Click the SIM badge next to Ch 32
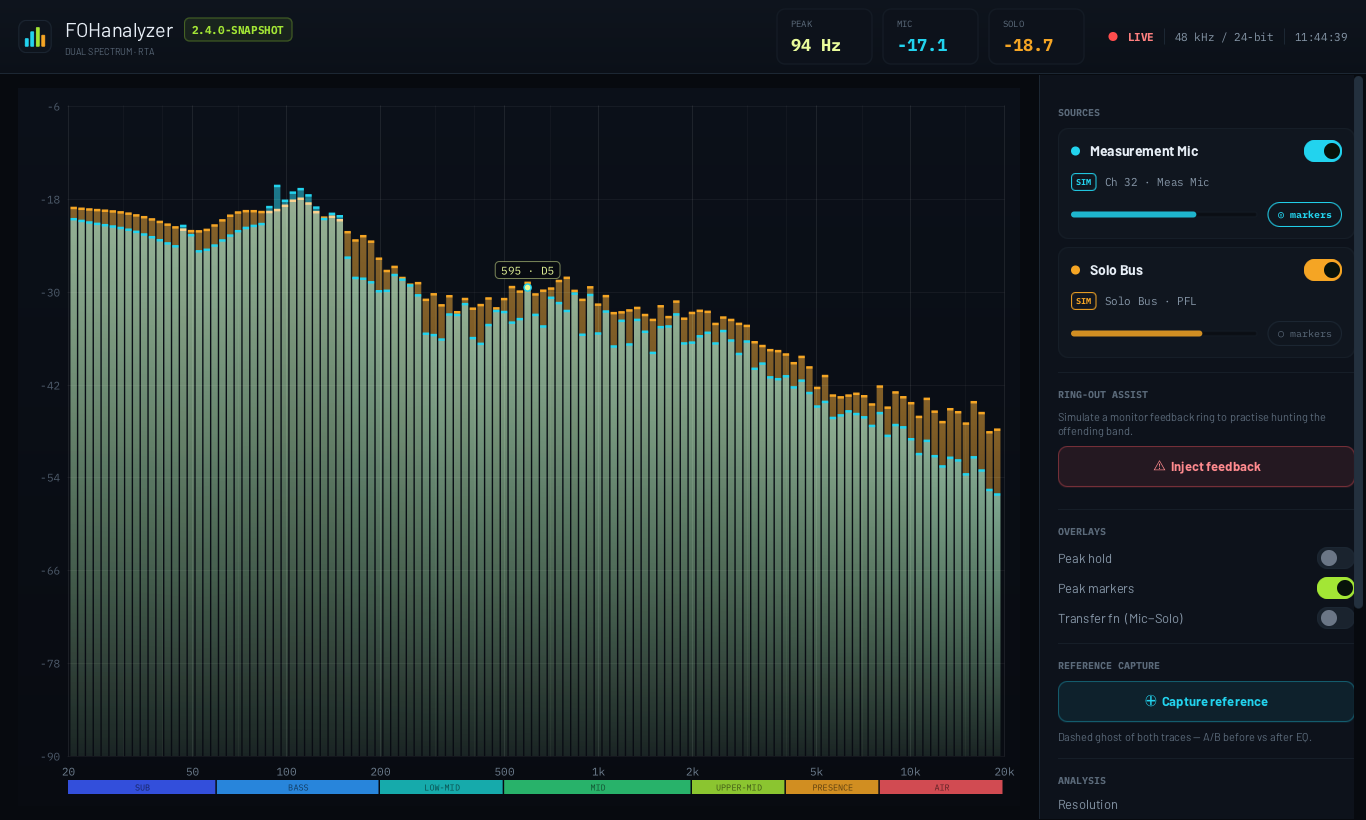The height and width of the screenshot is (820, 1366). click(x=1083, y=182)
